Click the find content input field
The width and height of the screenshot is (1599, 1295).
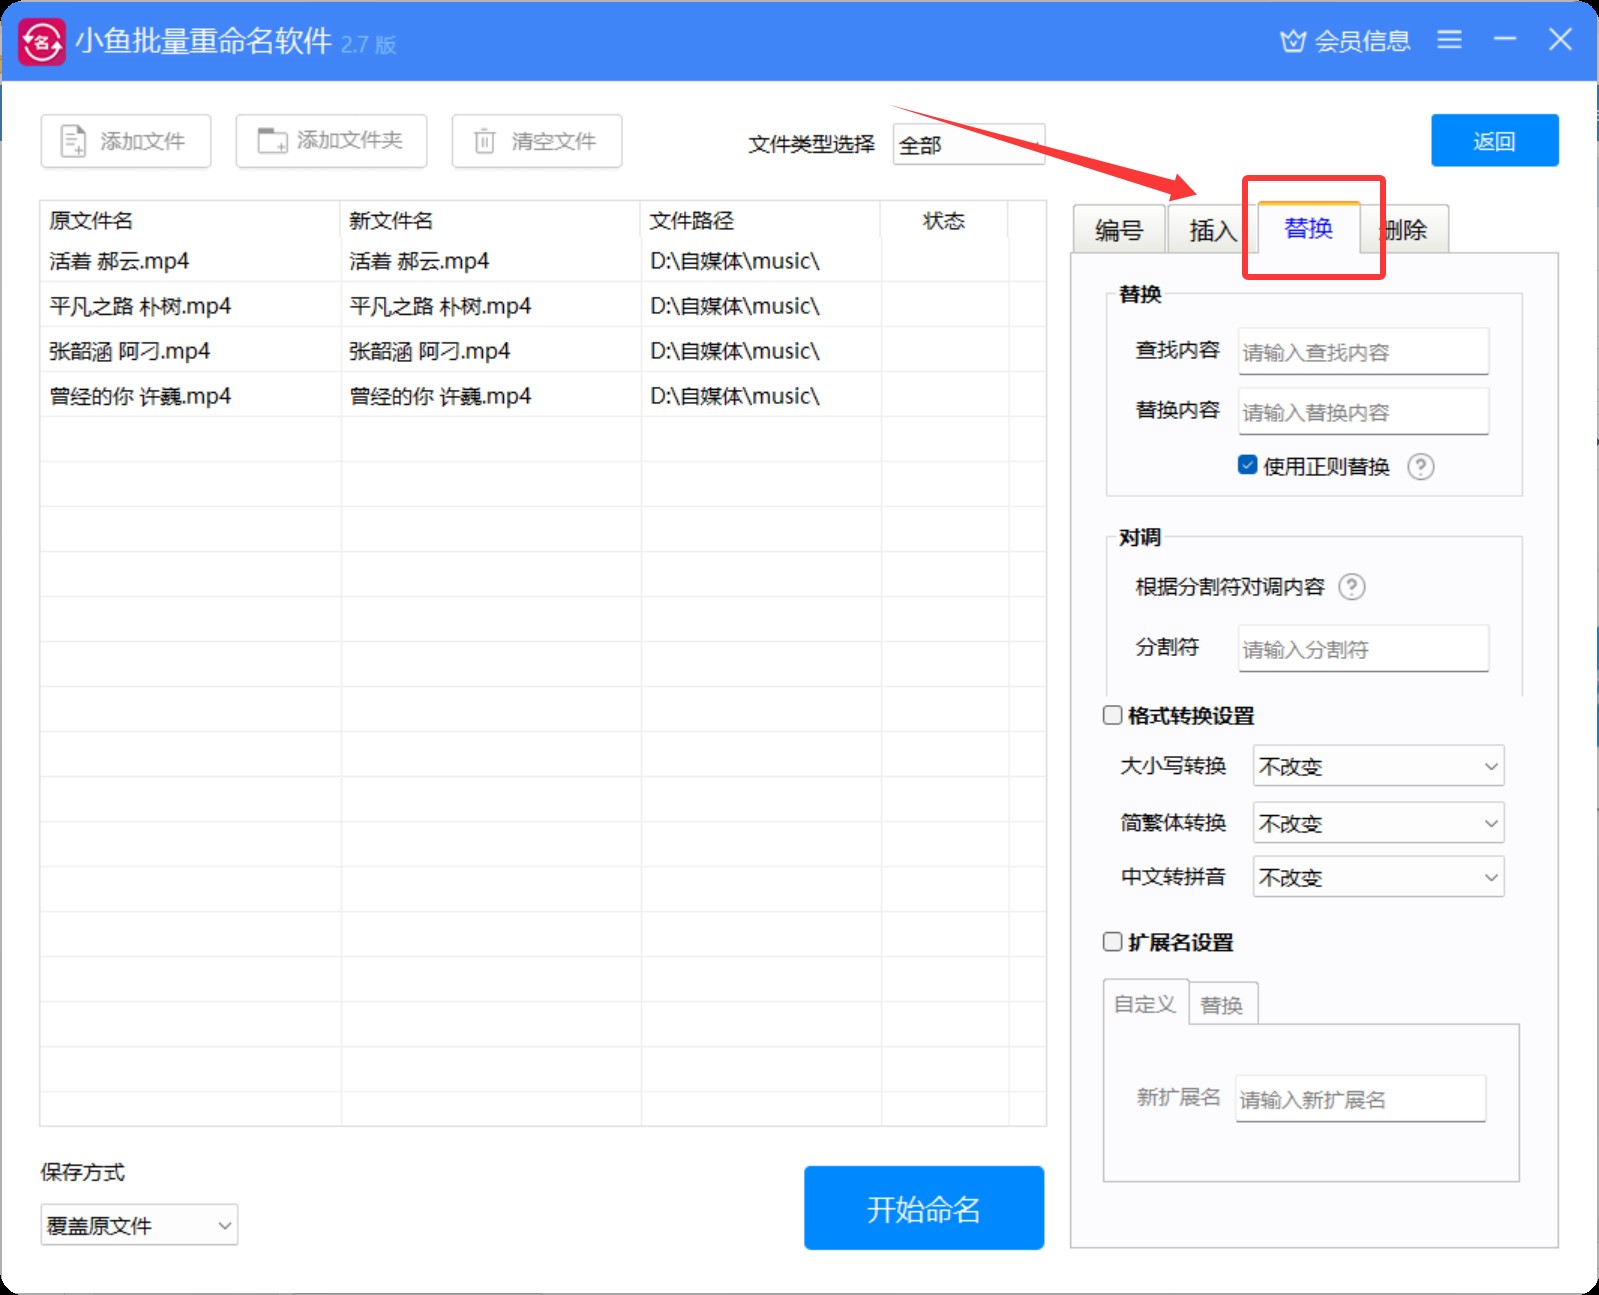click(1362, 352)
